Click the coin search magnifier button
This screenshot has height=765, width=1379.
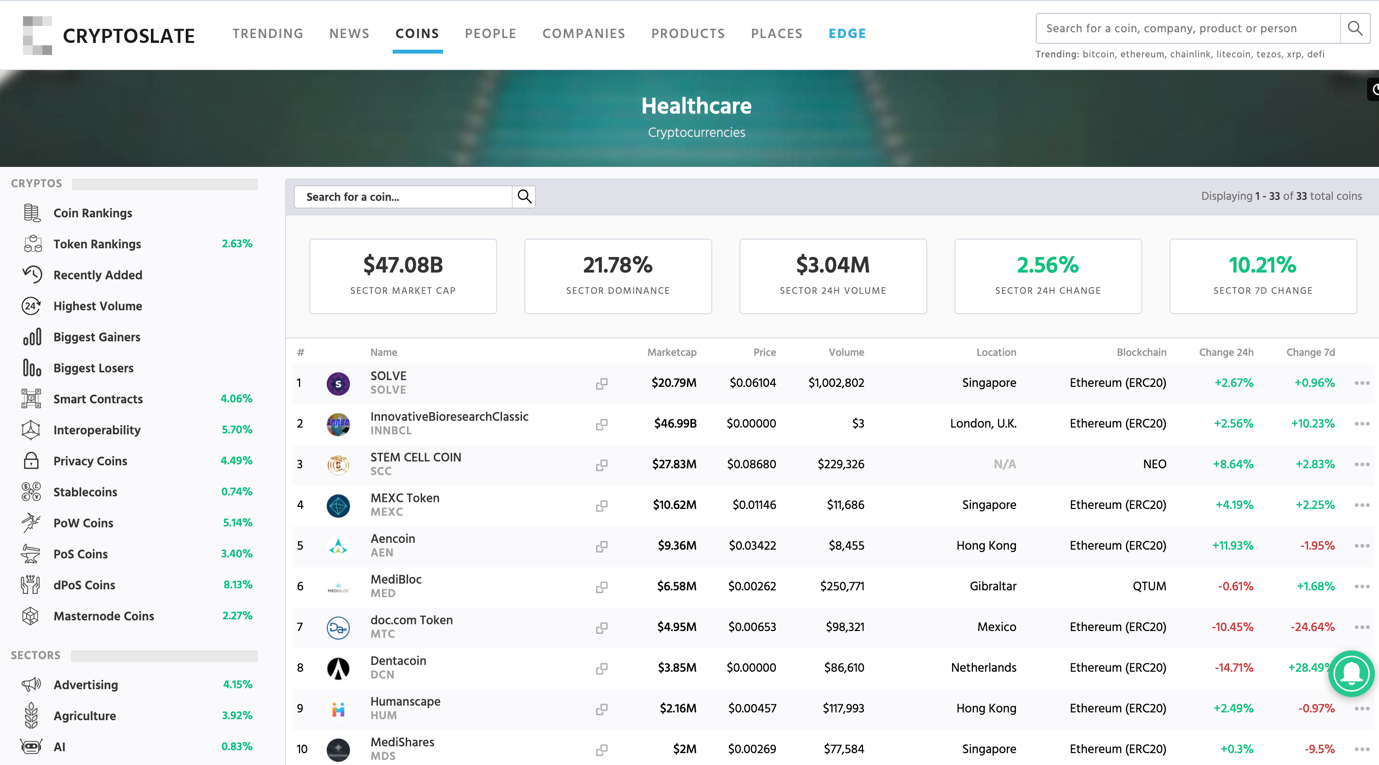524,197
